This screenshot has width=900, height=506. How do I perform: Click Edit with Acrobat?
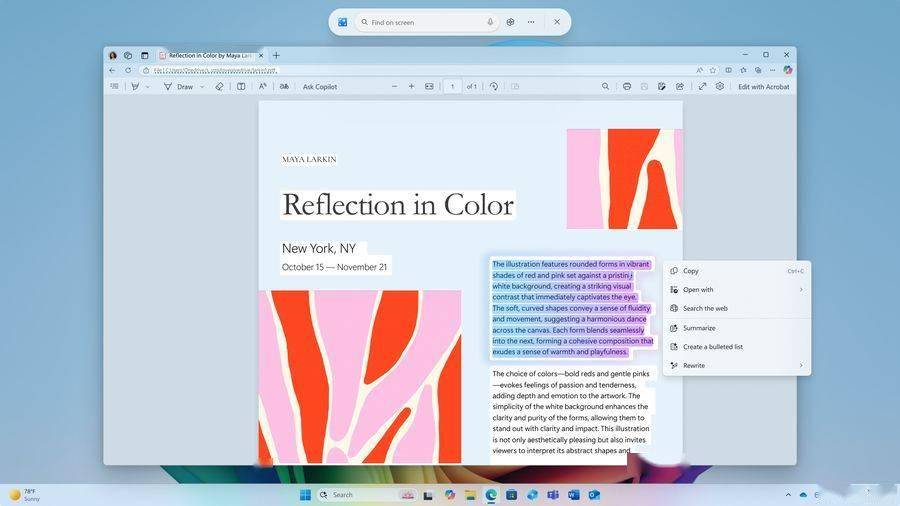point(763,87)
